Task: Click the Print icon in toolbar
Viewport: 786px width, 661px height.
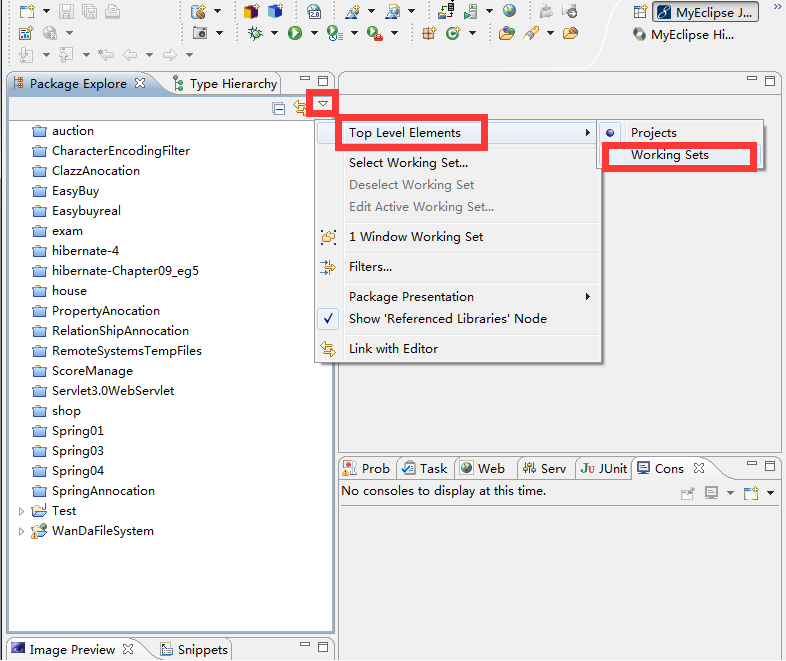Action: tap(112, 11)
